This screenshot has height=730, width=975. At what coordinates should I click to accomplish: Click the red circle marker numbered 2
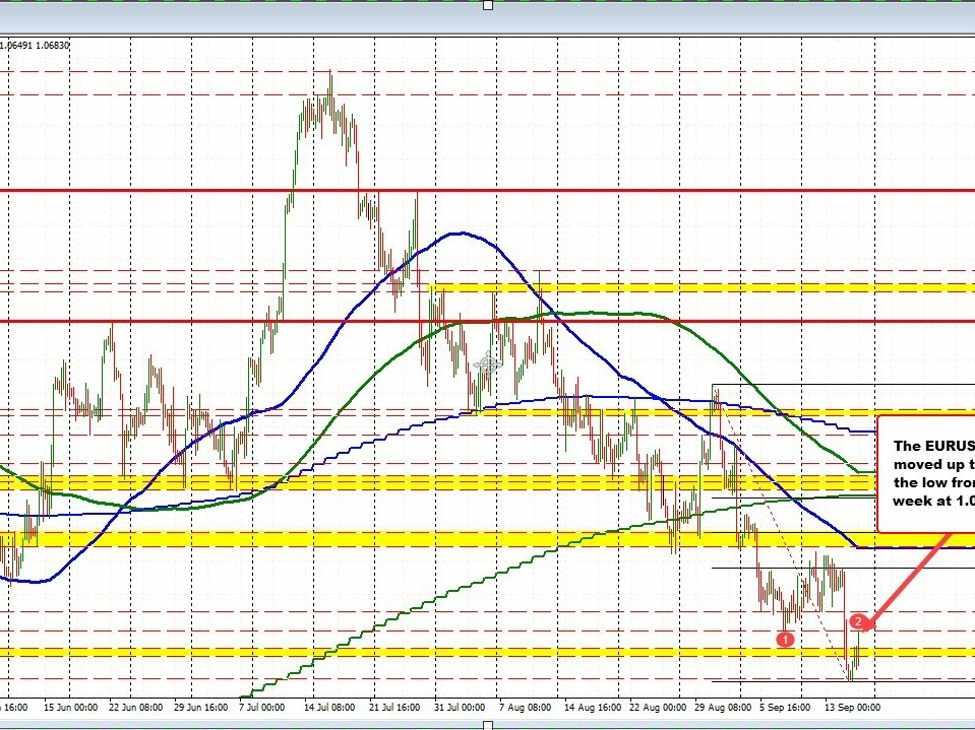click(858, 622)
